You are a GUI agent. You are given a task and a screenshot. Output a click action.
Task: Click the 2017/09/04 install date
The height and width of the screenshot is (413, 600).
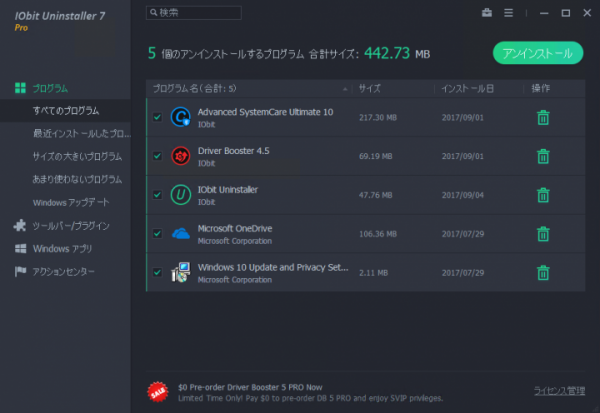pos(463,195)
